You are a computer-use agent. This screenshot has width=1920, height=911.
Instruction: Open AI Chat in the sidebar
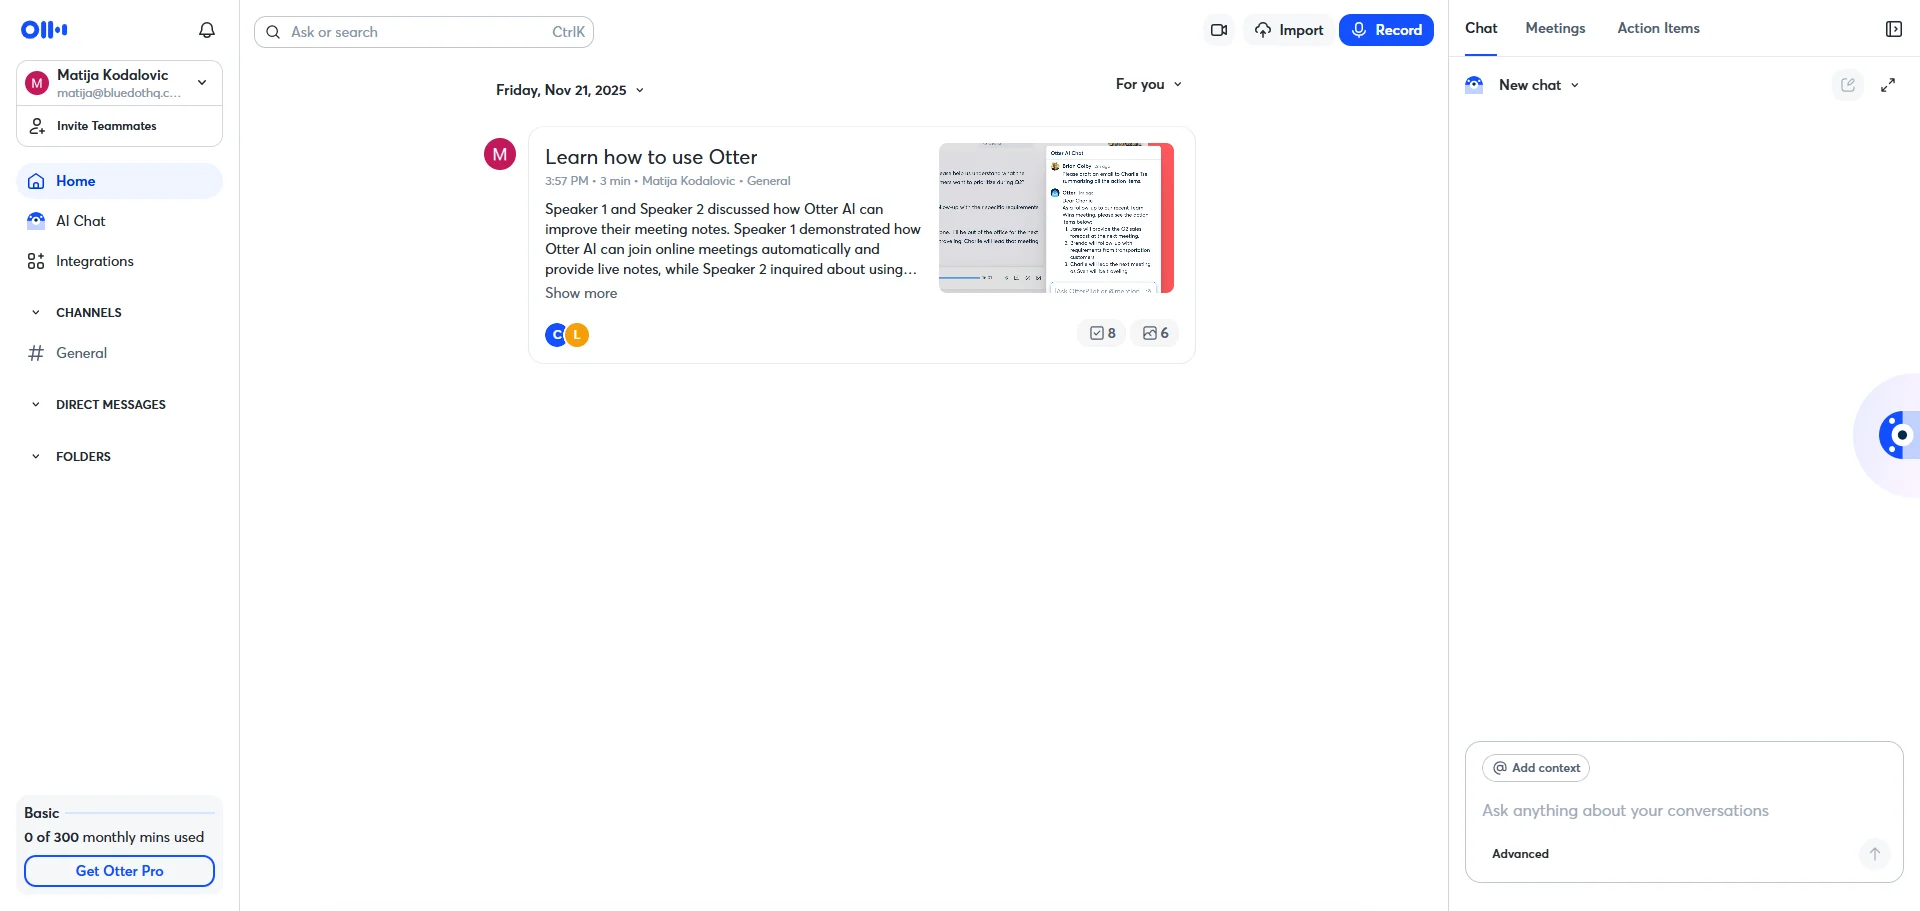tap(119, 221)
